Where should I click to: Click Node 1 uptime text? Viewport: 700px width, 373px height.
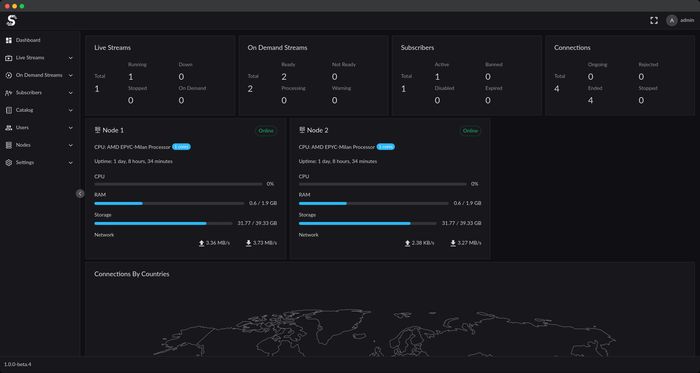133,162
